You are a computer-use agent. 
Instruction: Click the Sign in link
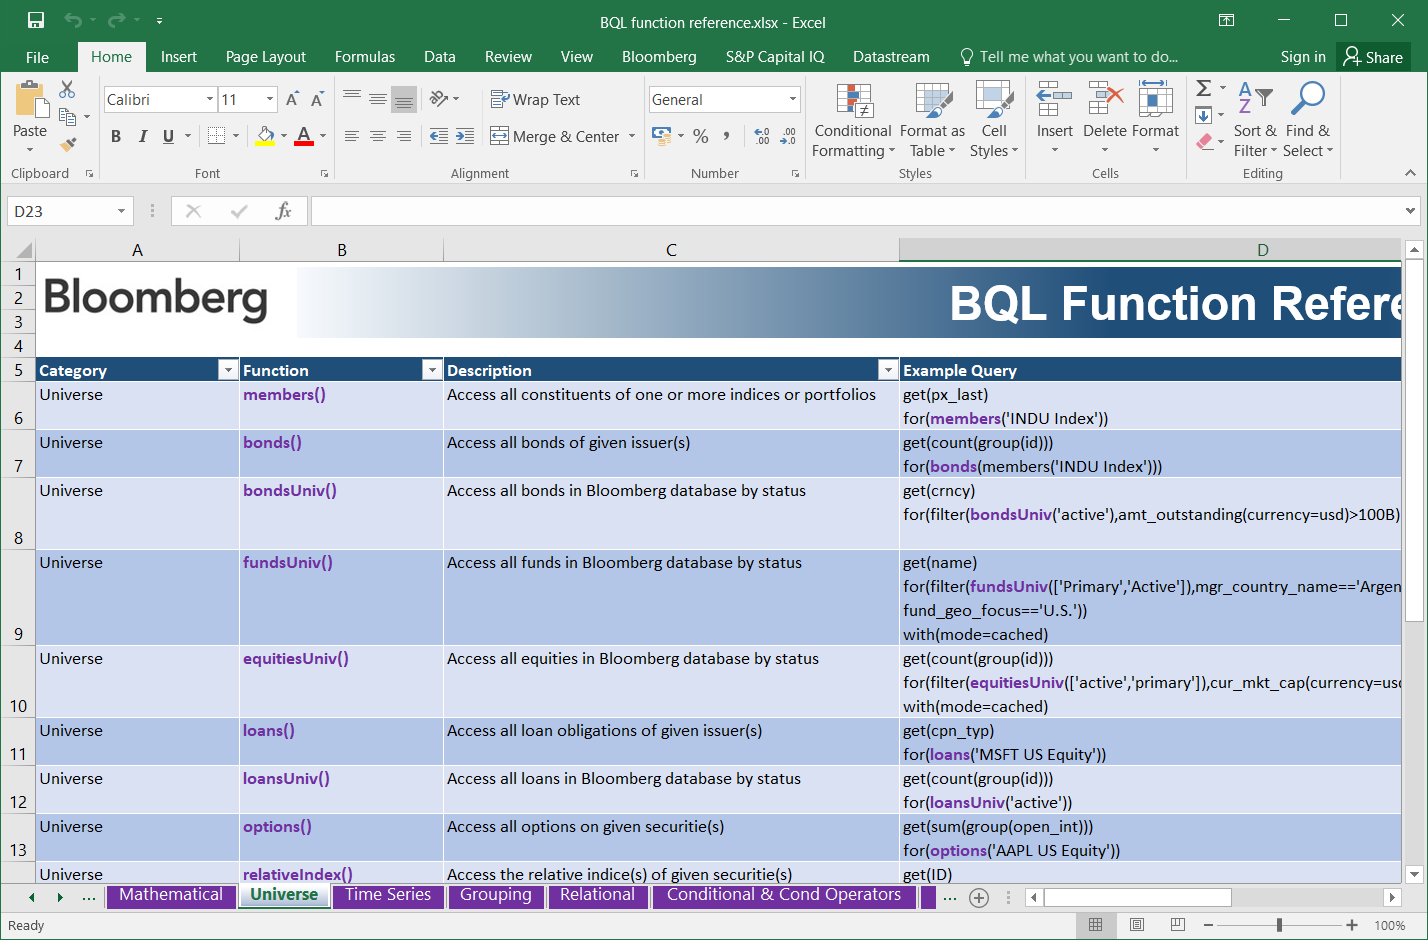(x=1302, y=57)
